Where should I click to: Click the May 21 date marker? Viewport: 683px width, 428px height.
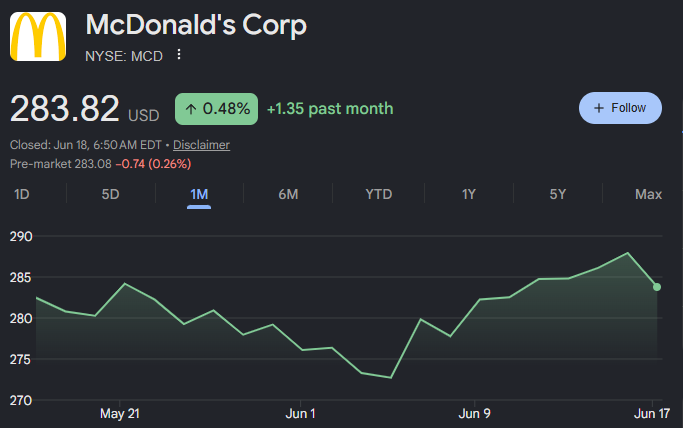pos(120,413)
